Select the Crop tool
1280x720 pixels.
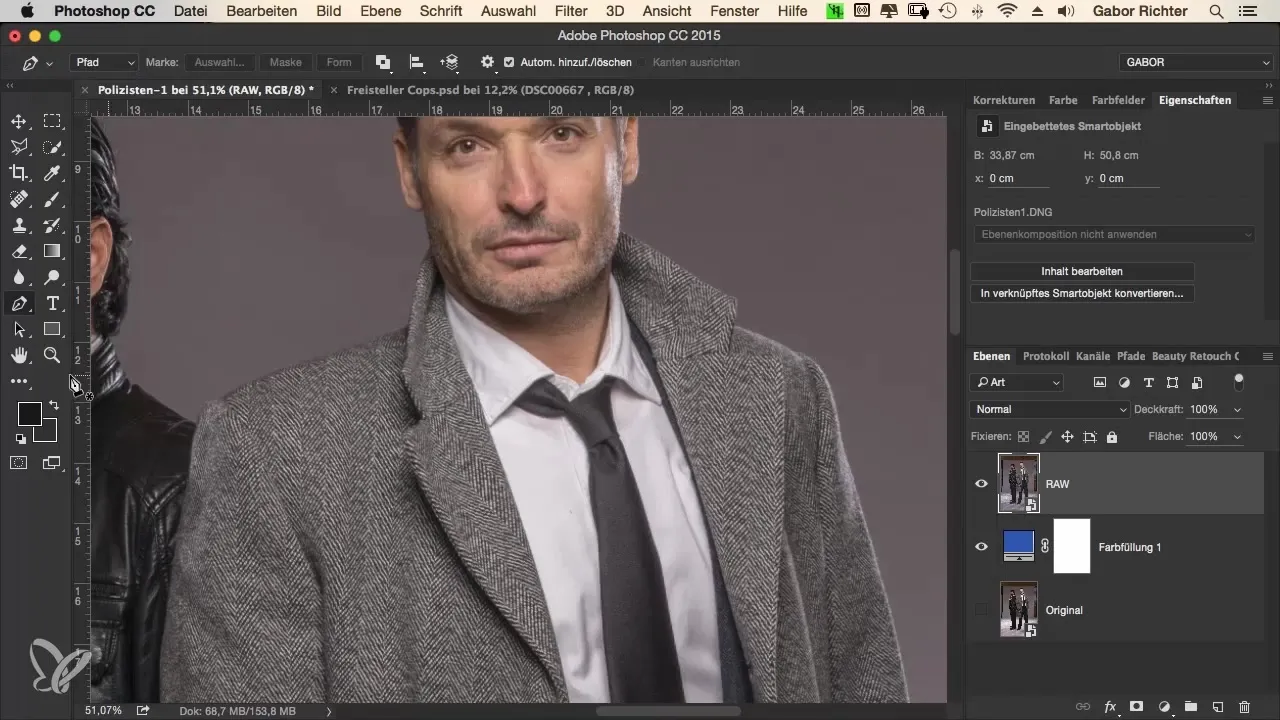pos(19,173)
